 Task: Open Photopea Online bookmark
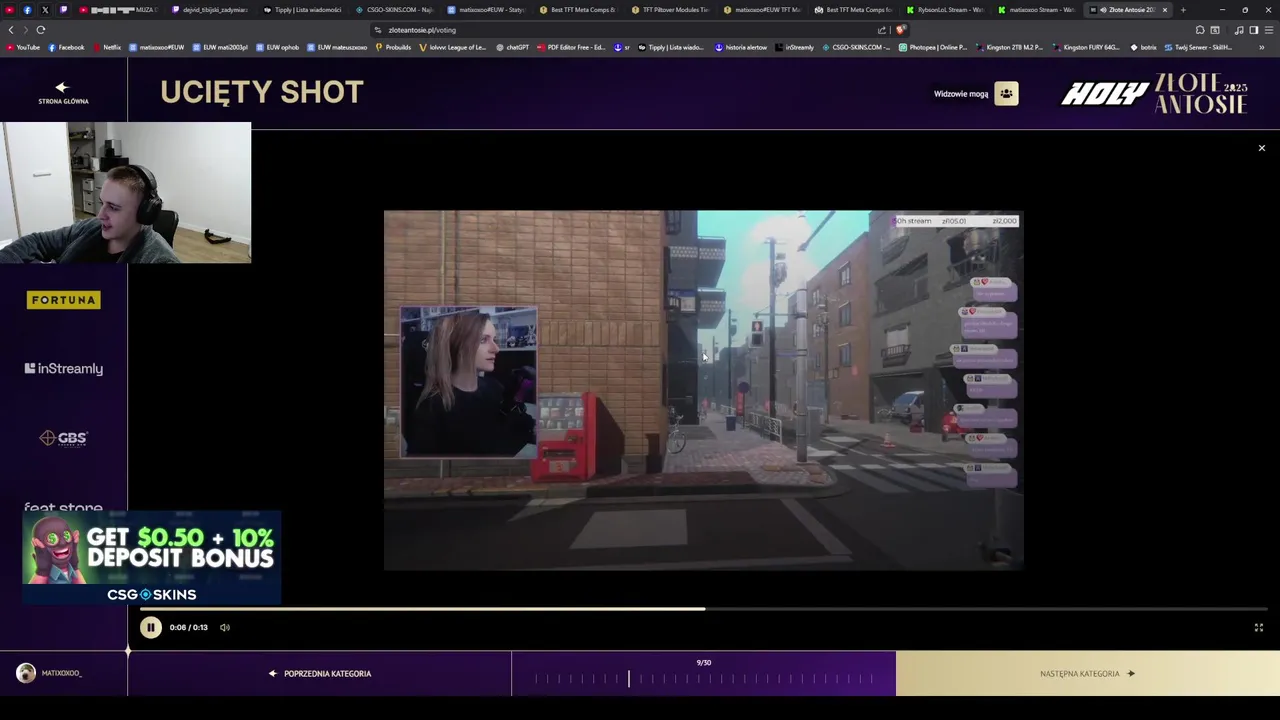point(933,47)
